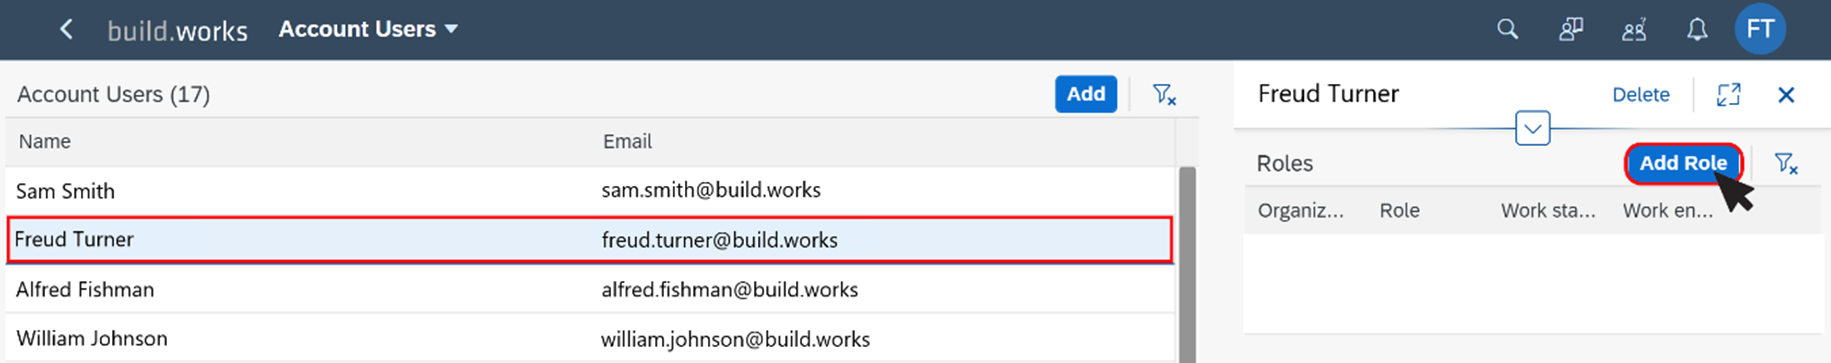Click the Add button for account users
The height and width of the screenshot is (363, 1831).
(x=1086, y=94)
